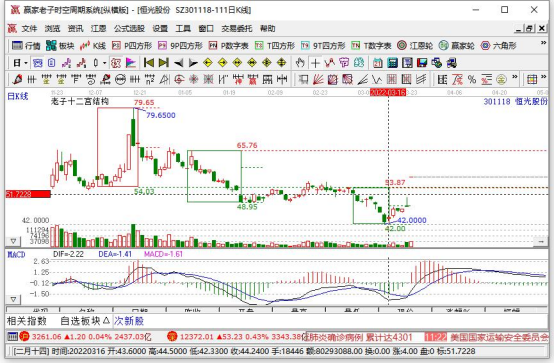
Task: Jump to first bar with skip-to-start arrow
Action: [149, 63]
